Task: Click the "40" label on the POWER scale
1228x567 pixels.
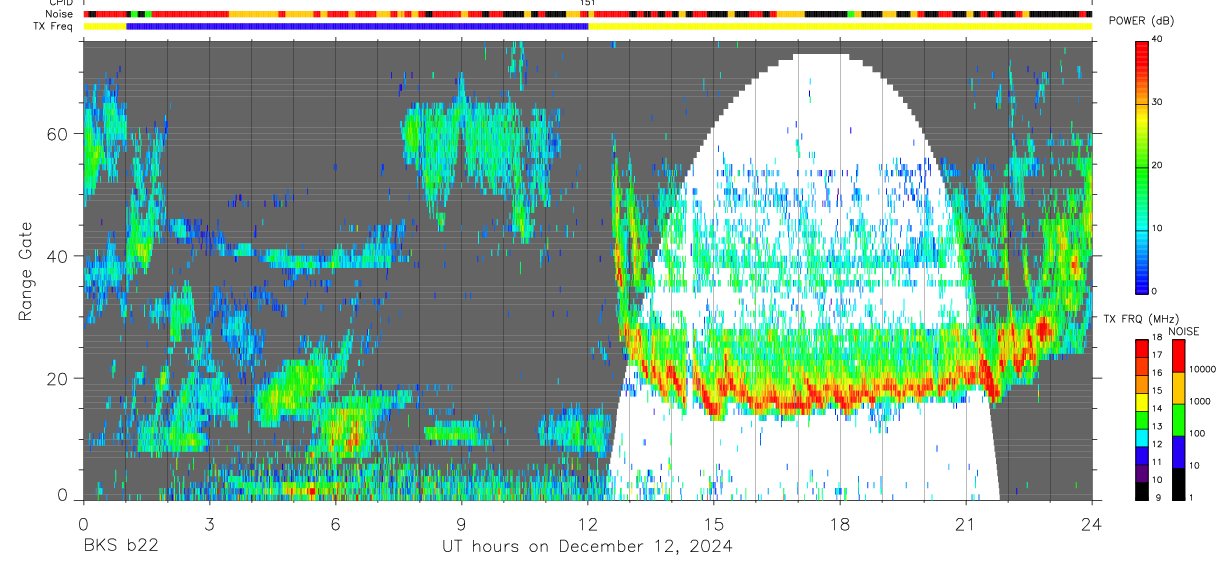Action: [x=1159, y=39]
